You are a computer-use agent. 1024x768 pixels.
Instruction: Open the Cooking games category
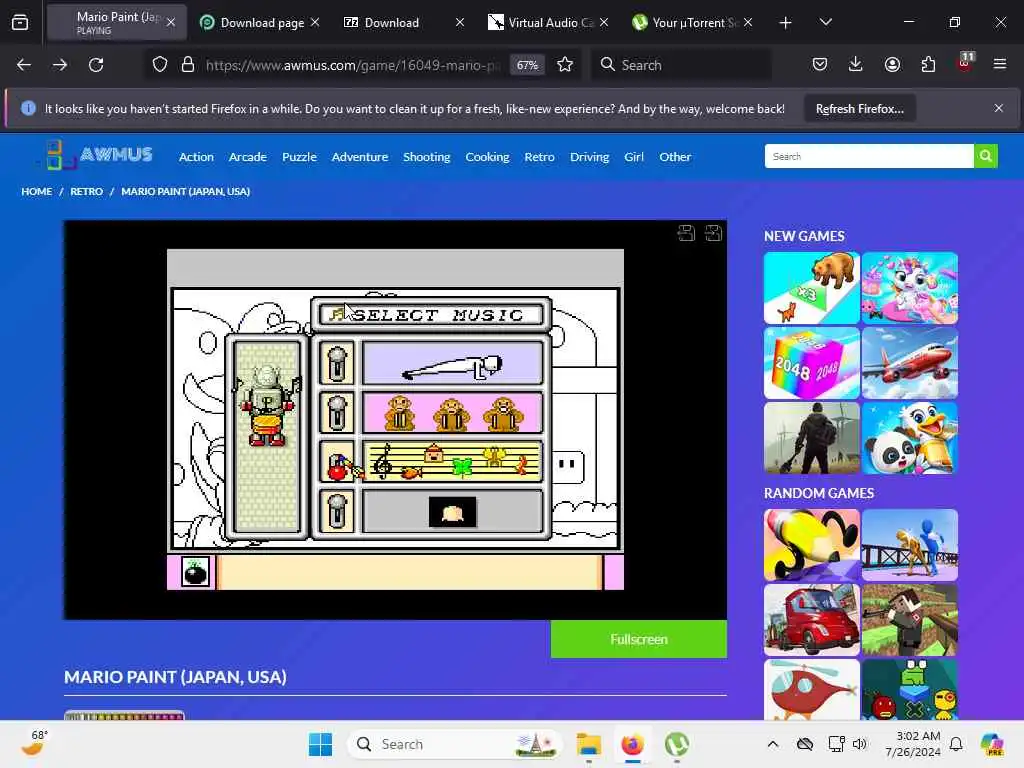click(487, 157)
